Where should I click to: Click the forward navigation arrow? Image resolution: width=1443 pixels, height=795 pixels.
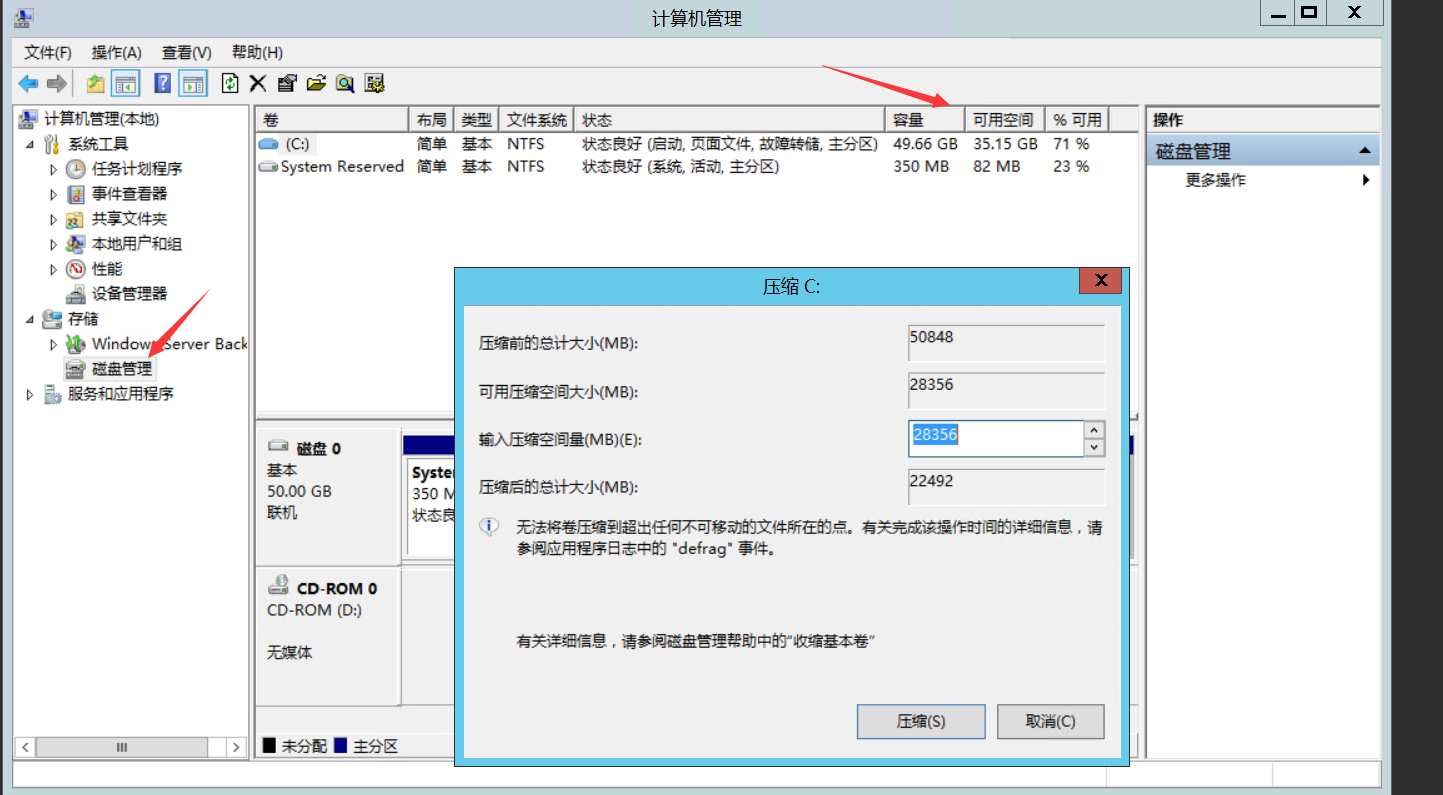pyautogui.click(x=56, y=83)
